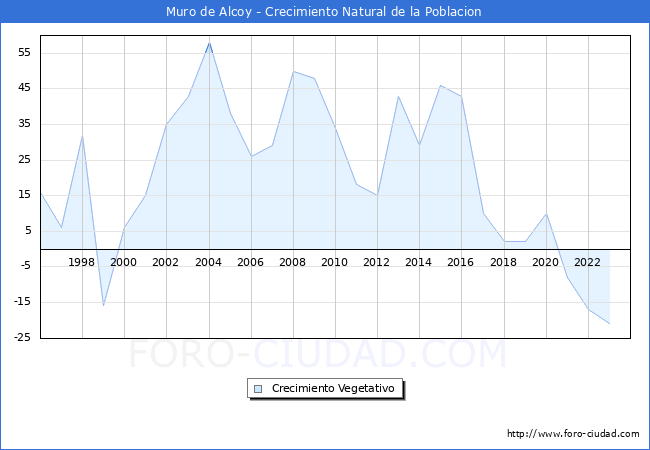
Task: Click the x-axis label 2002
Action: pyautogui.click(x=165, y=262)
